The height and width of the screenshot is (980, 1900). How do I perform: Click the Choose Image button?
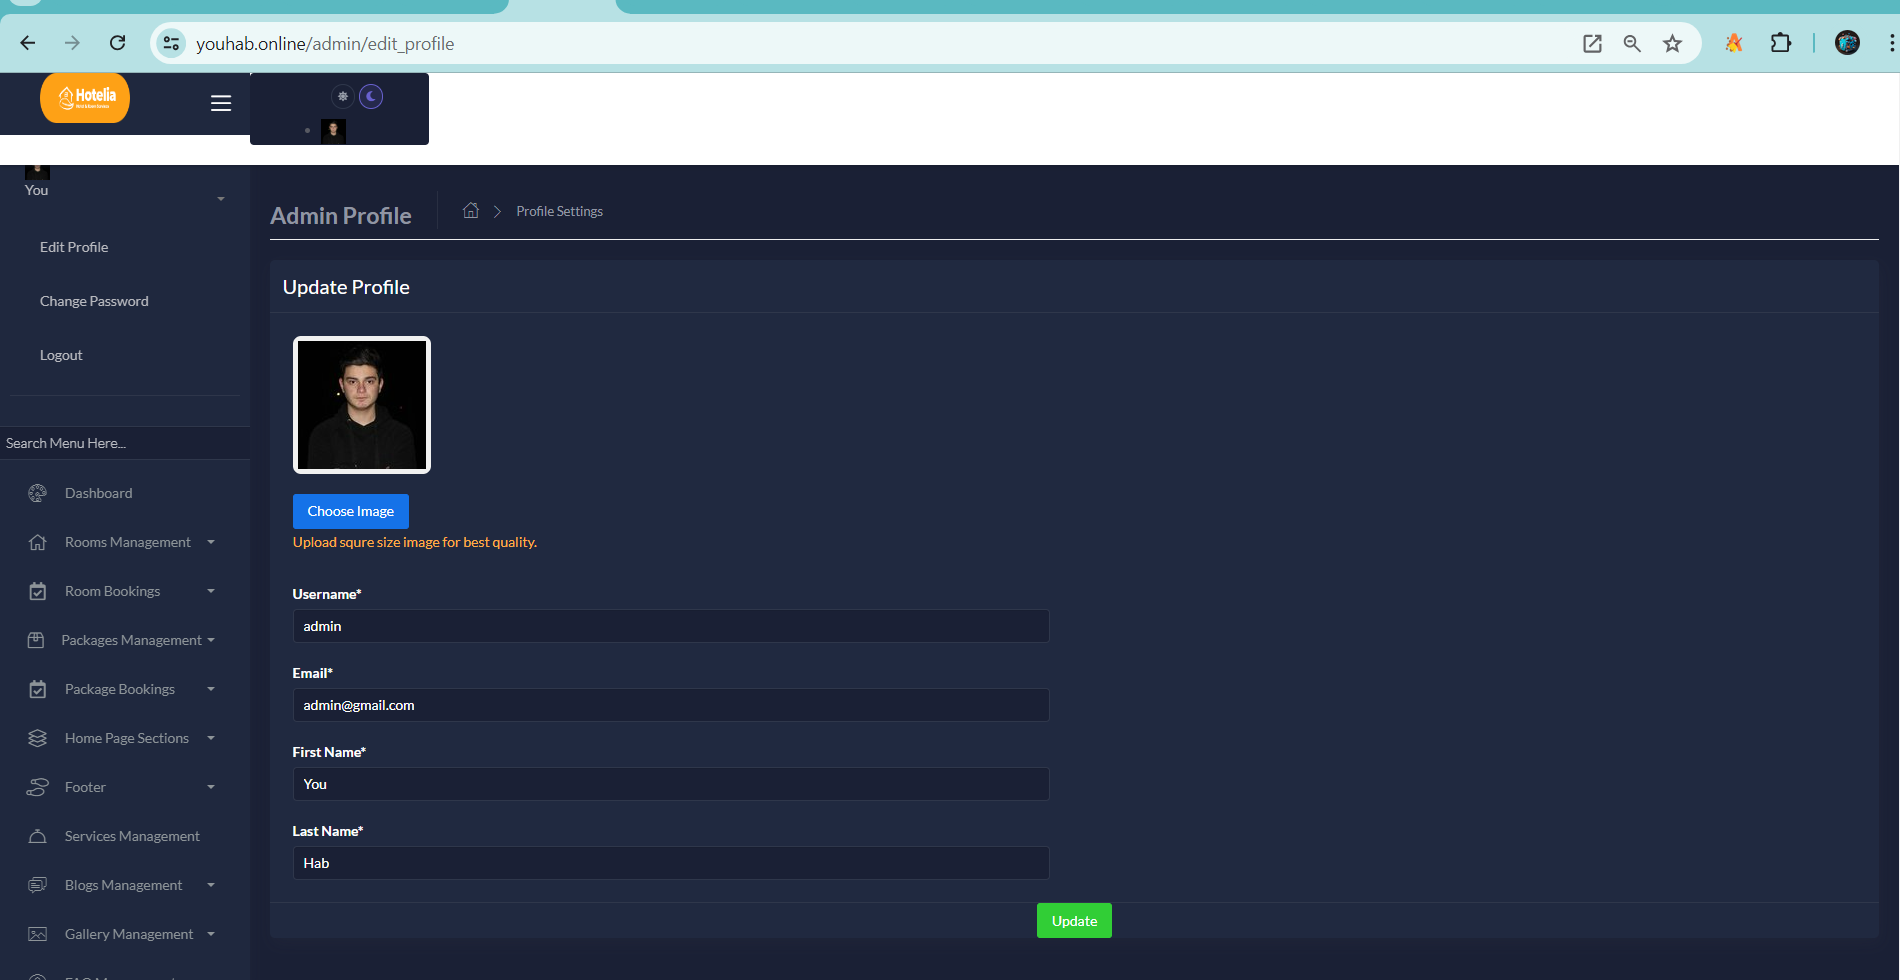click(351, 511)
